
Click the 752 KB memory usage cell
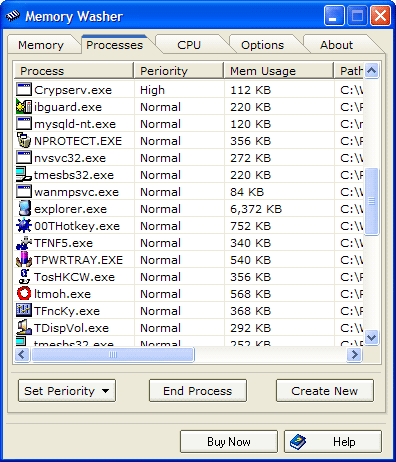coord(251,226)
